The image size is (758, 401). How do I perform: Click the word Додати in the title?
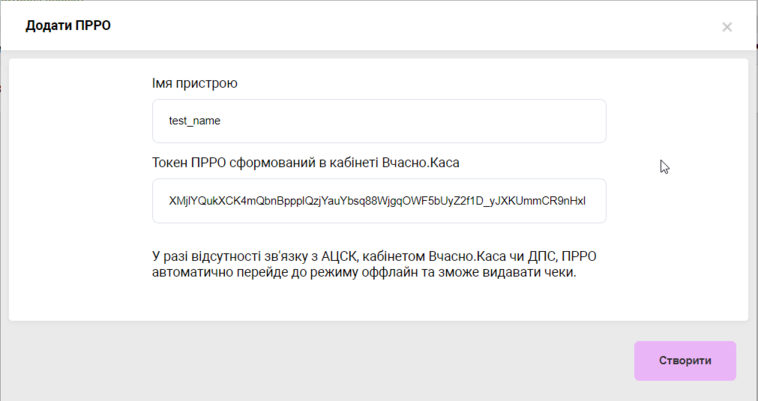point(49,25)
